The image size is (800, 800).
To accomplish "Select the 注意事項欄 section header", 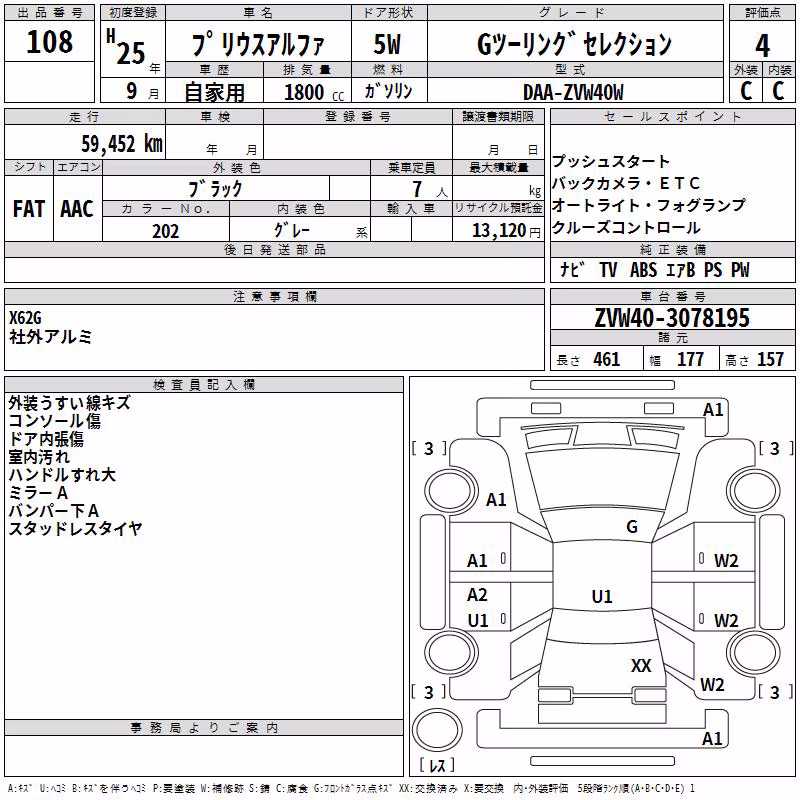I will pyautogui.click(x=274, y=296).
